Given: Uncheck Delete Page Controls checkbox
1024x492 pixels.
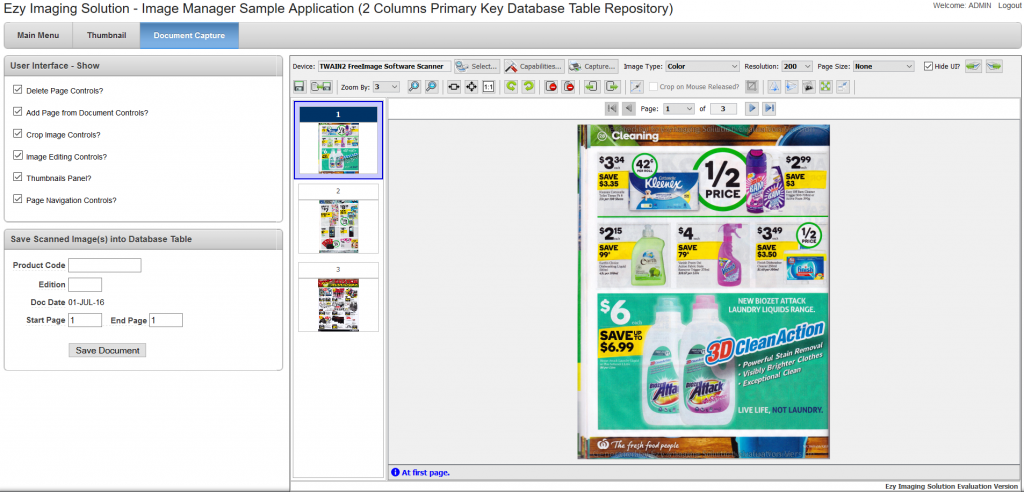Looking at the screenshot, I should (x=18, y=90).
